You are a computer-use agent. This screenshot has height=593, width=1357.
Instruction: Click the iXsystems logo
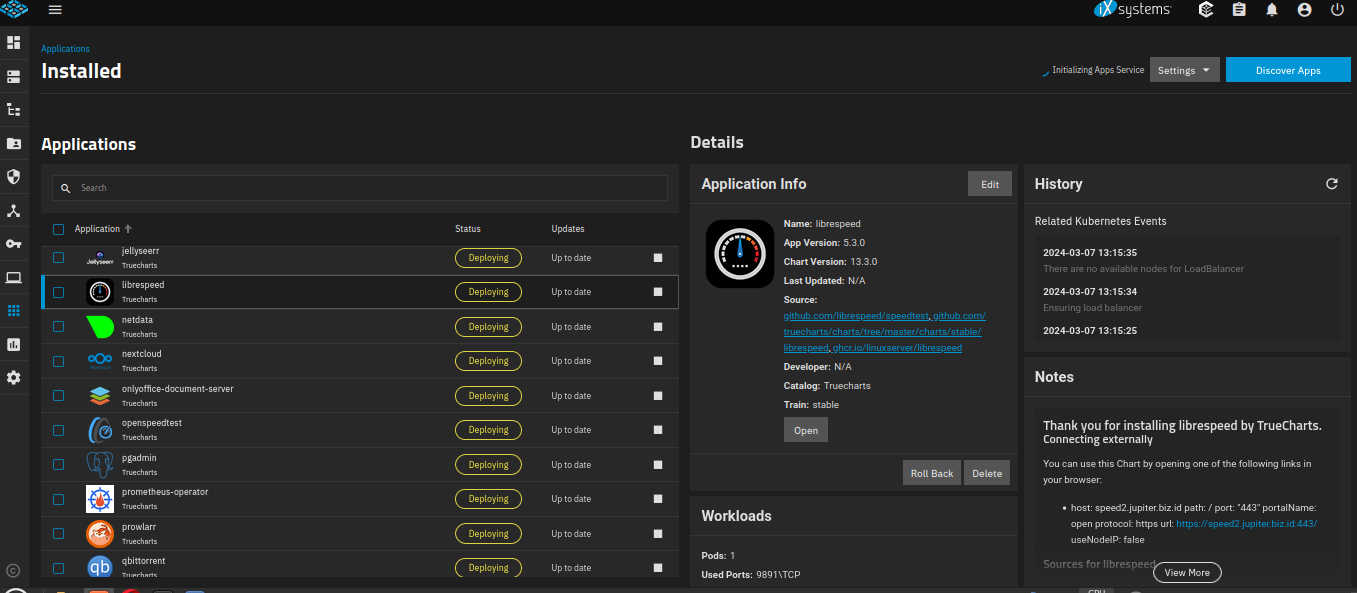[x=1131, y=10]
